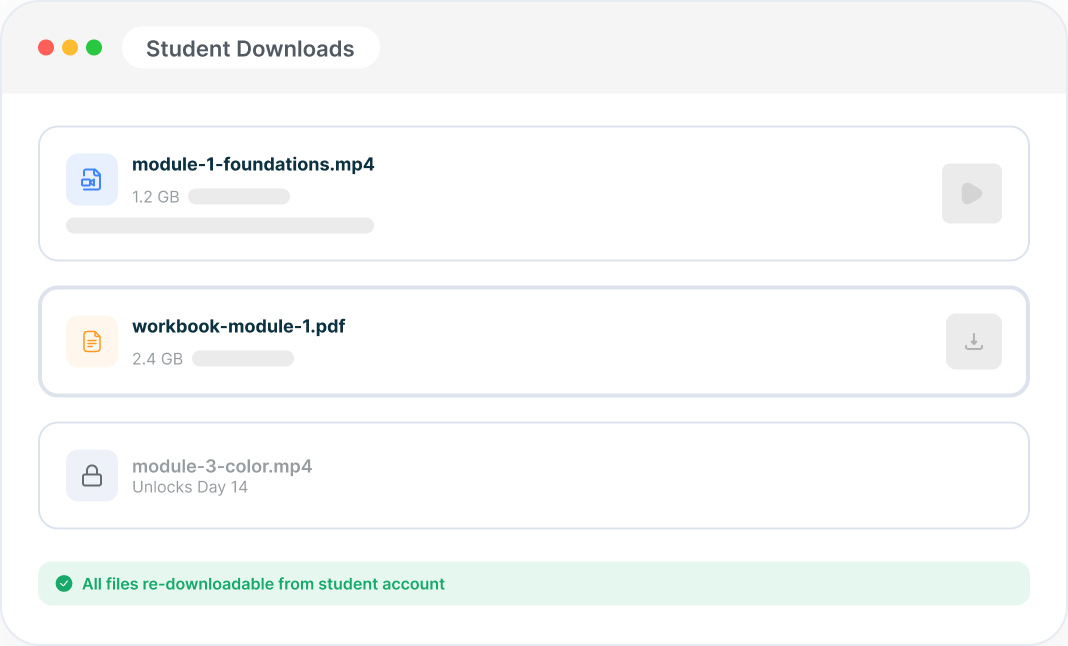Viewport: 1068px width, 646px height.
Task: Click the lock icon for module-3-color.mp4
Action: tap(92, 476)
